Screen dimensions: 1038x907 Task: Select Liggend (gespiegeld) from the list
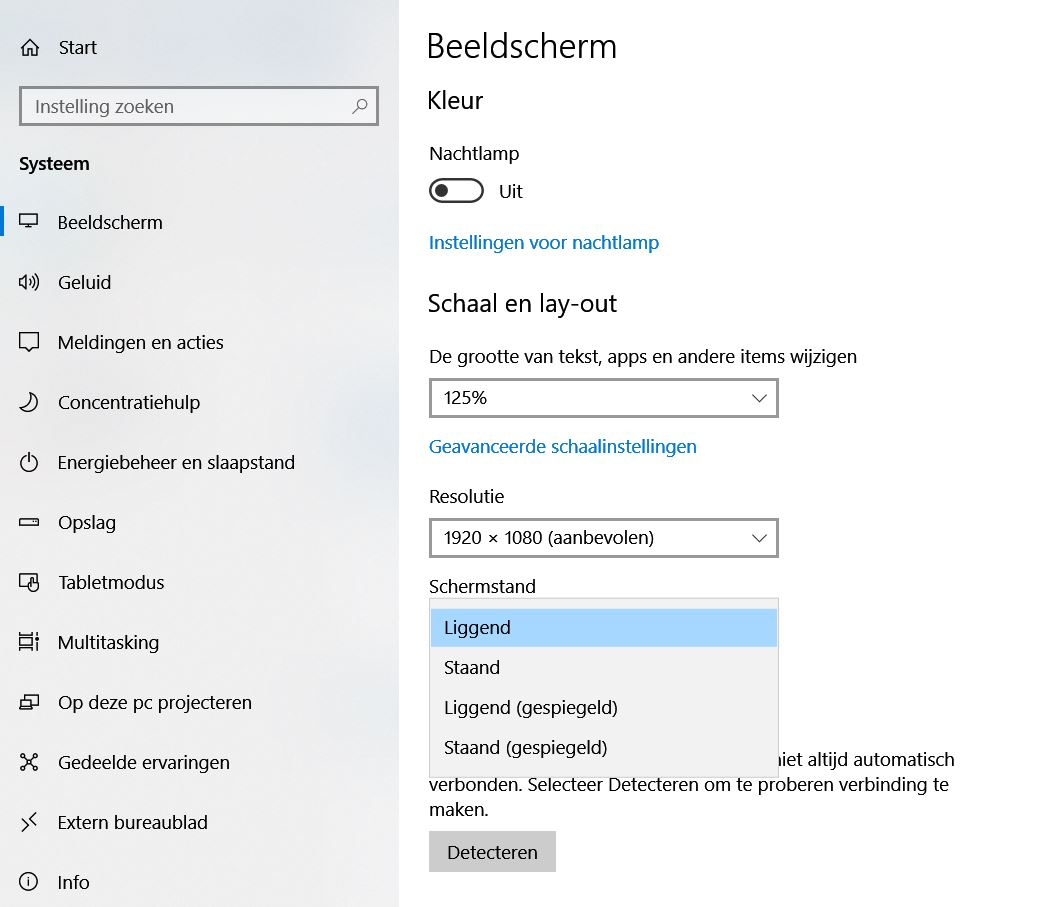coord(531,708)
